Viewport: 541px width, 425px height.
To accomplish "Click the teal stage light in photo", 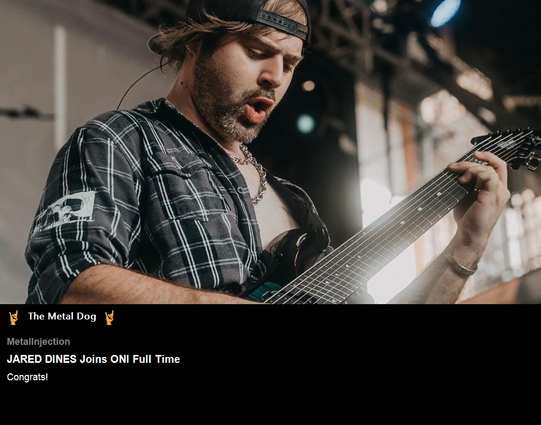I will (306, 124).
